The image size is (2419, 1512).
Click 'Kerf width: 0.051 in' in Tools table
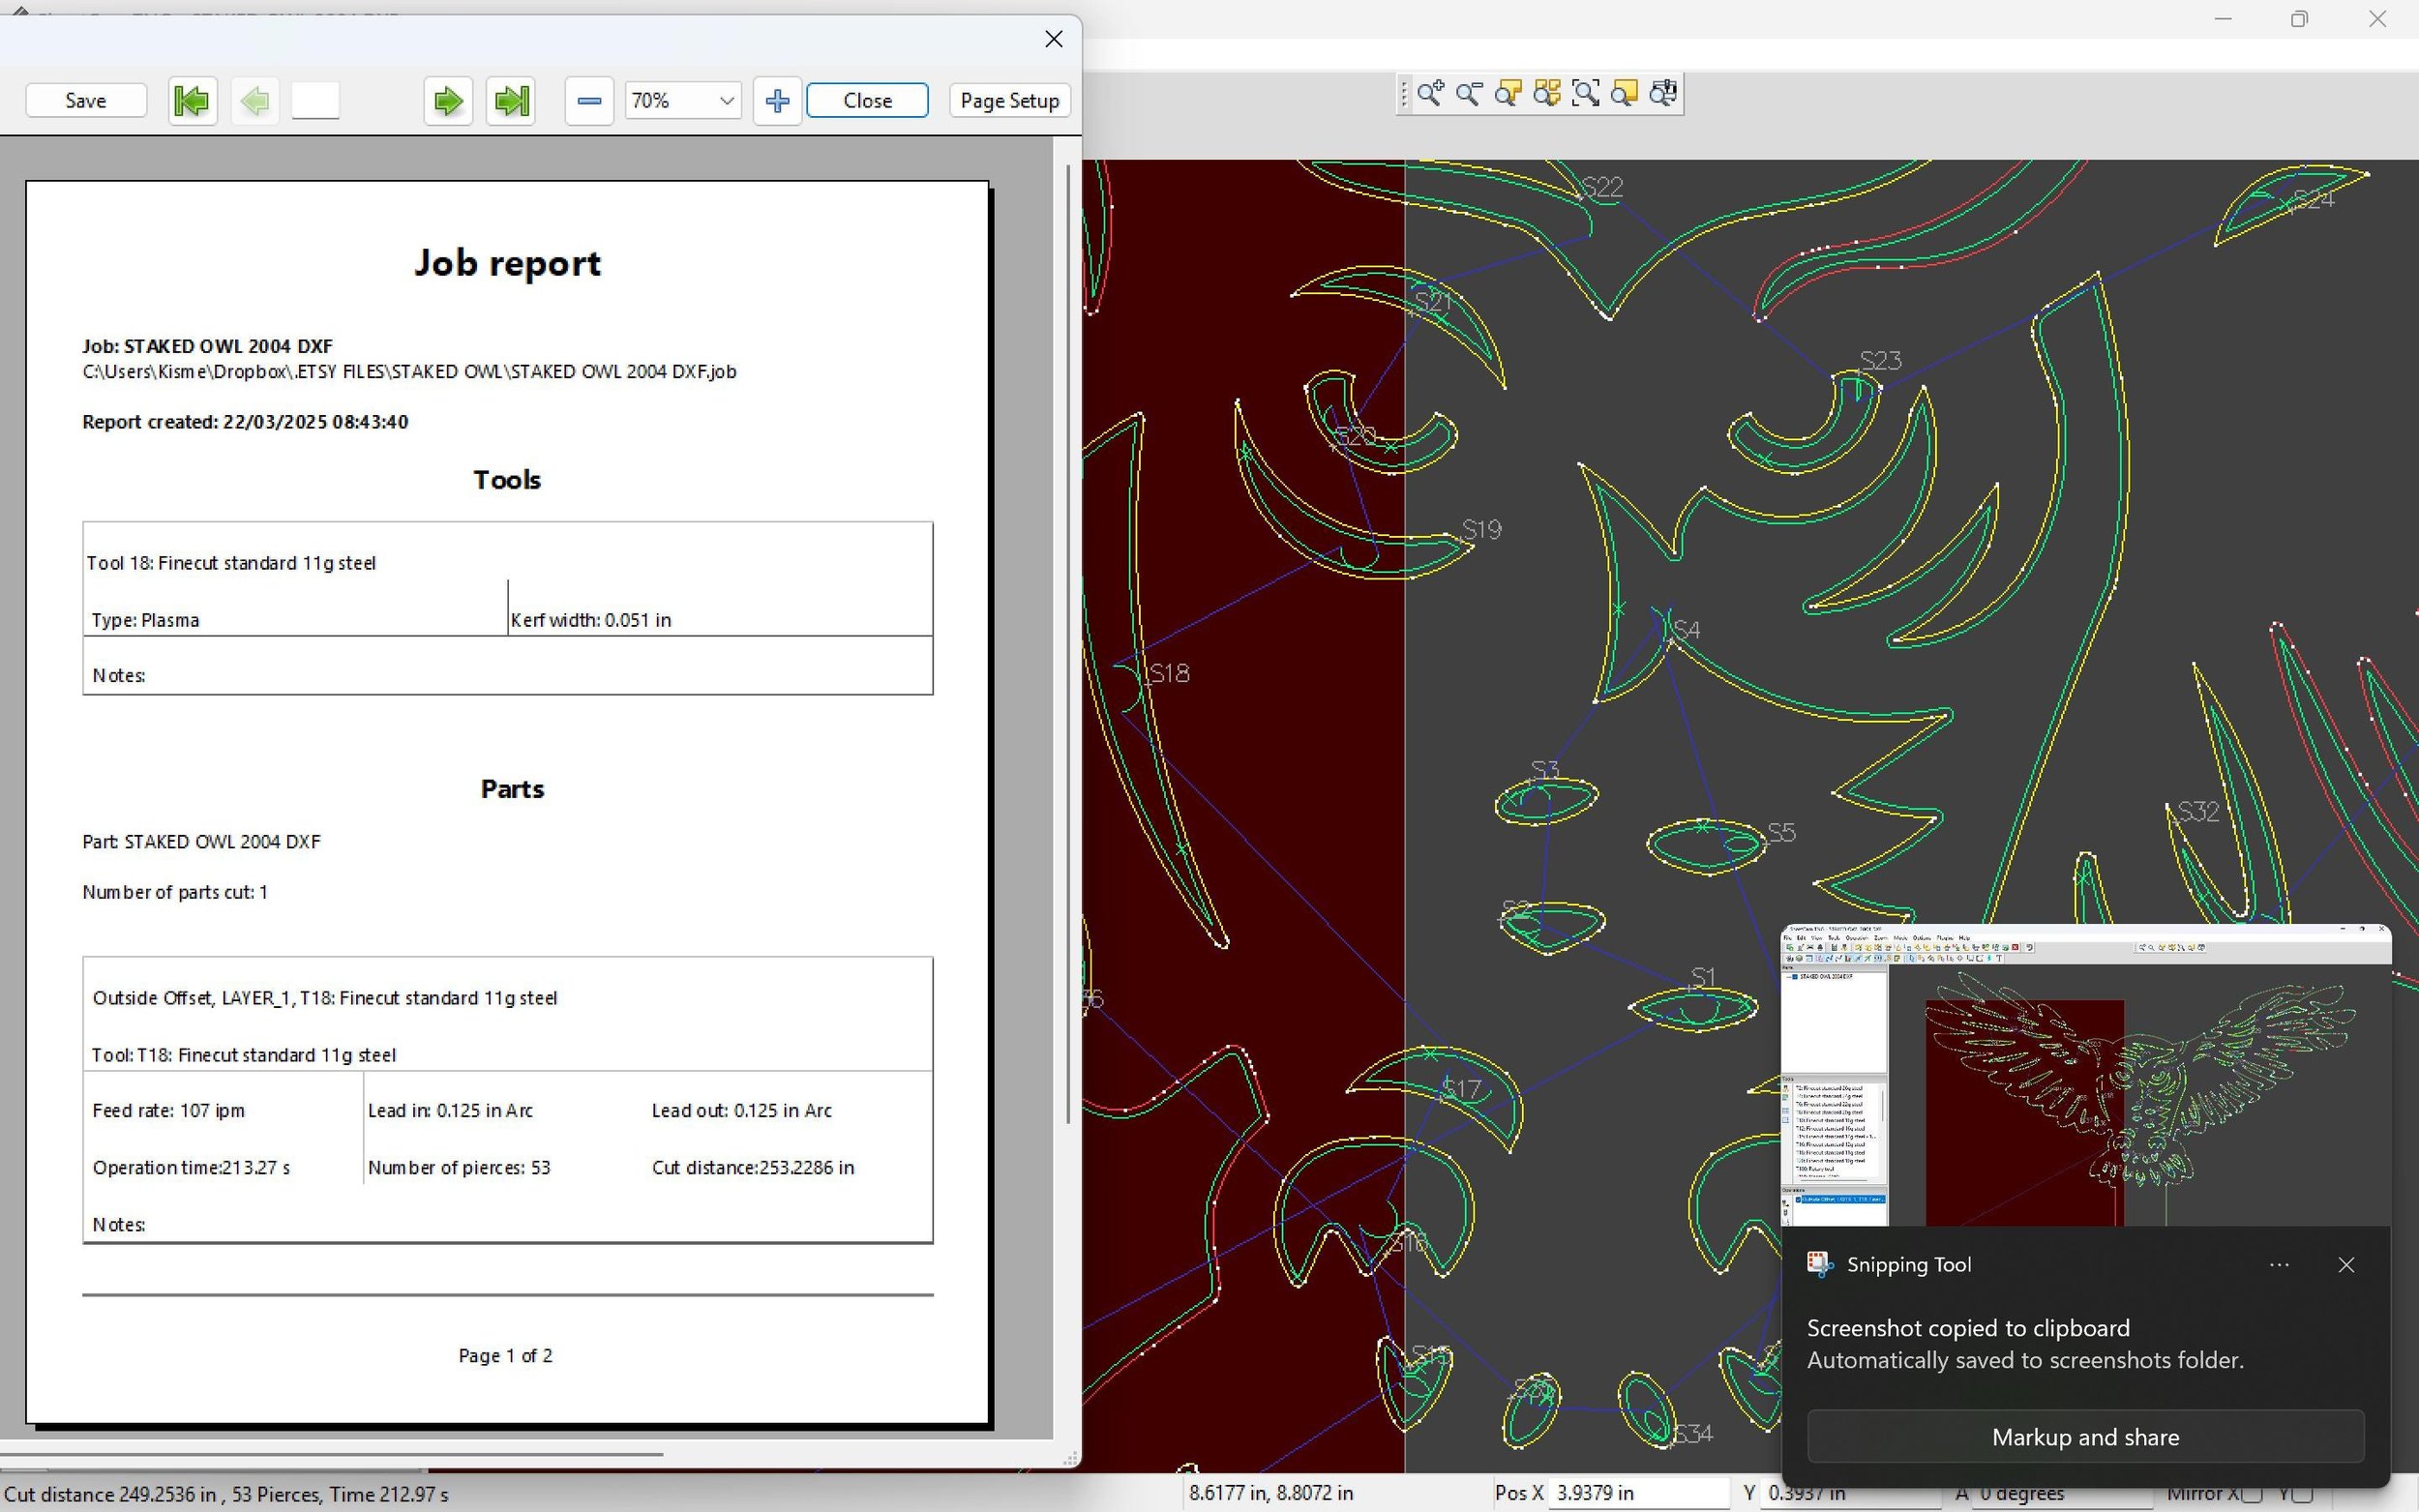[591, 620]
